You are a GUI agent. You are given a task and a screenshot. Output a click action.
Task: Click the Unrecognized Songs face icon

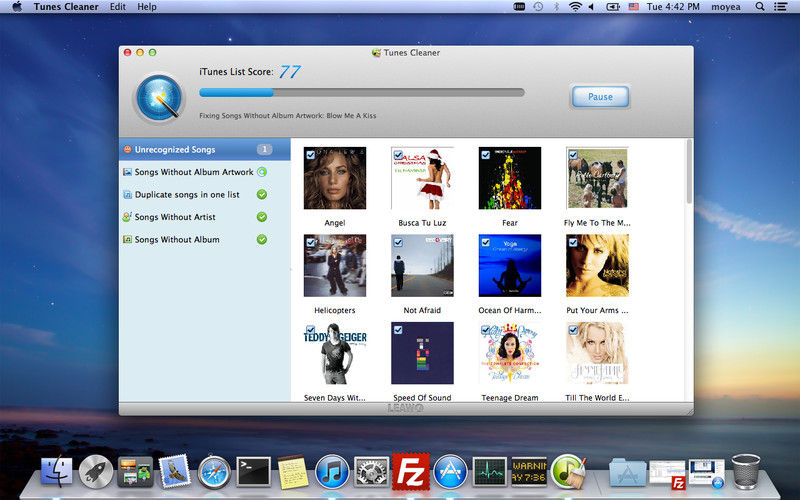[x=127, y=149]
